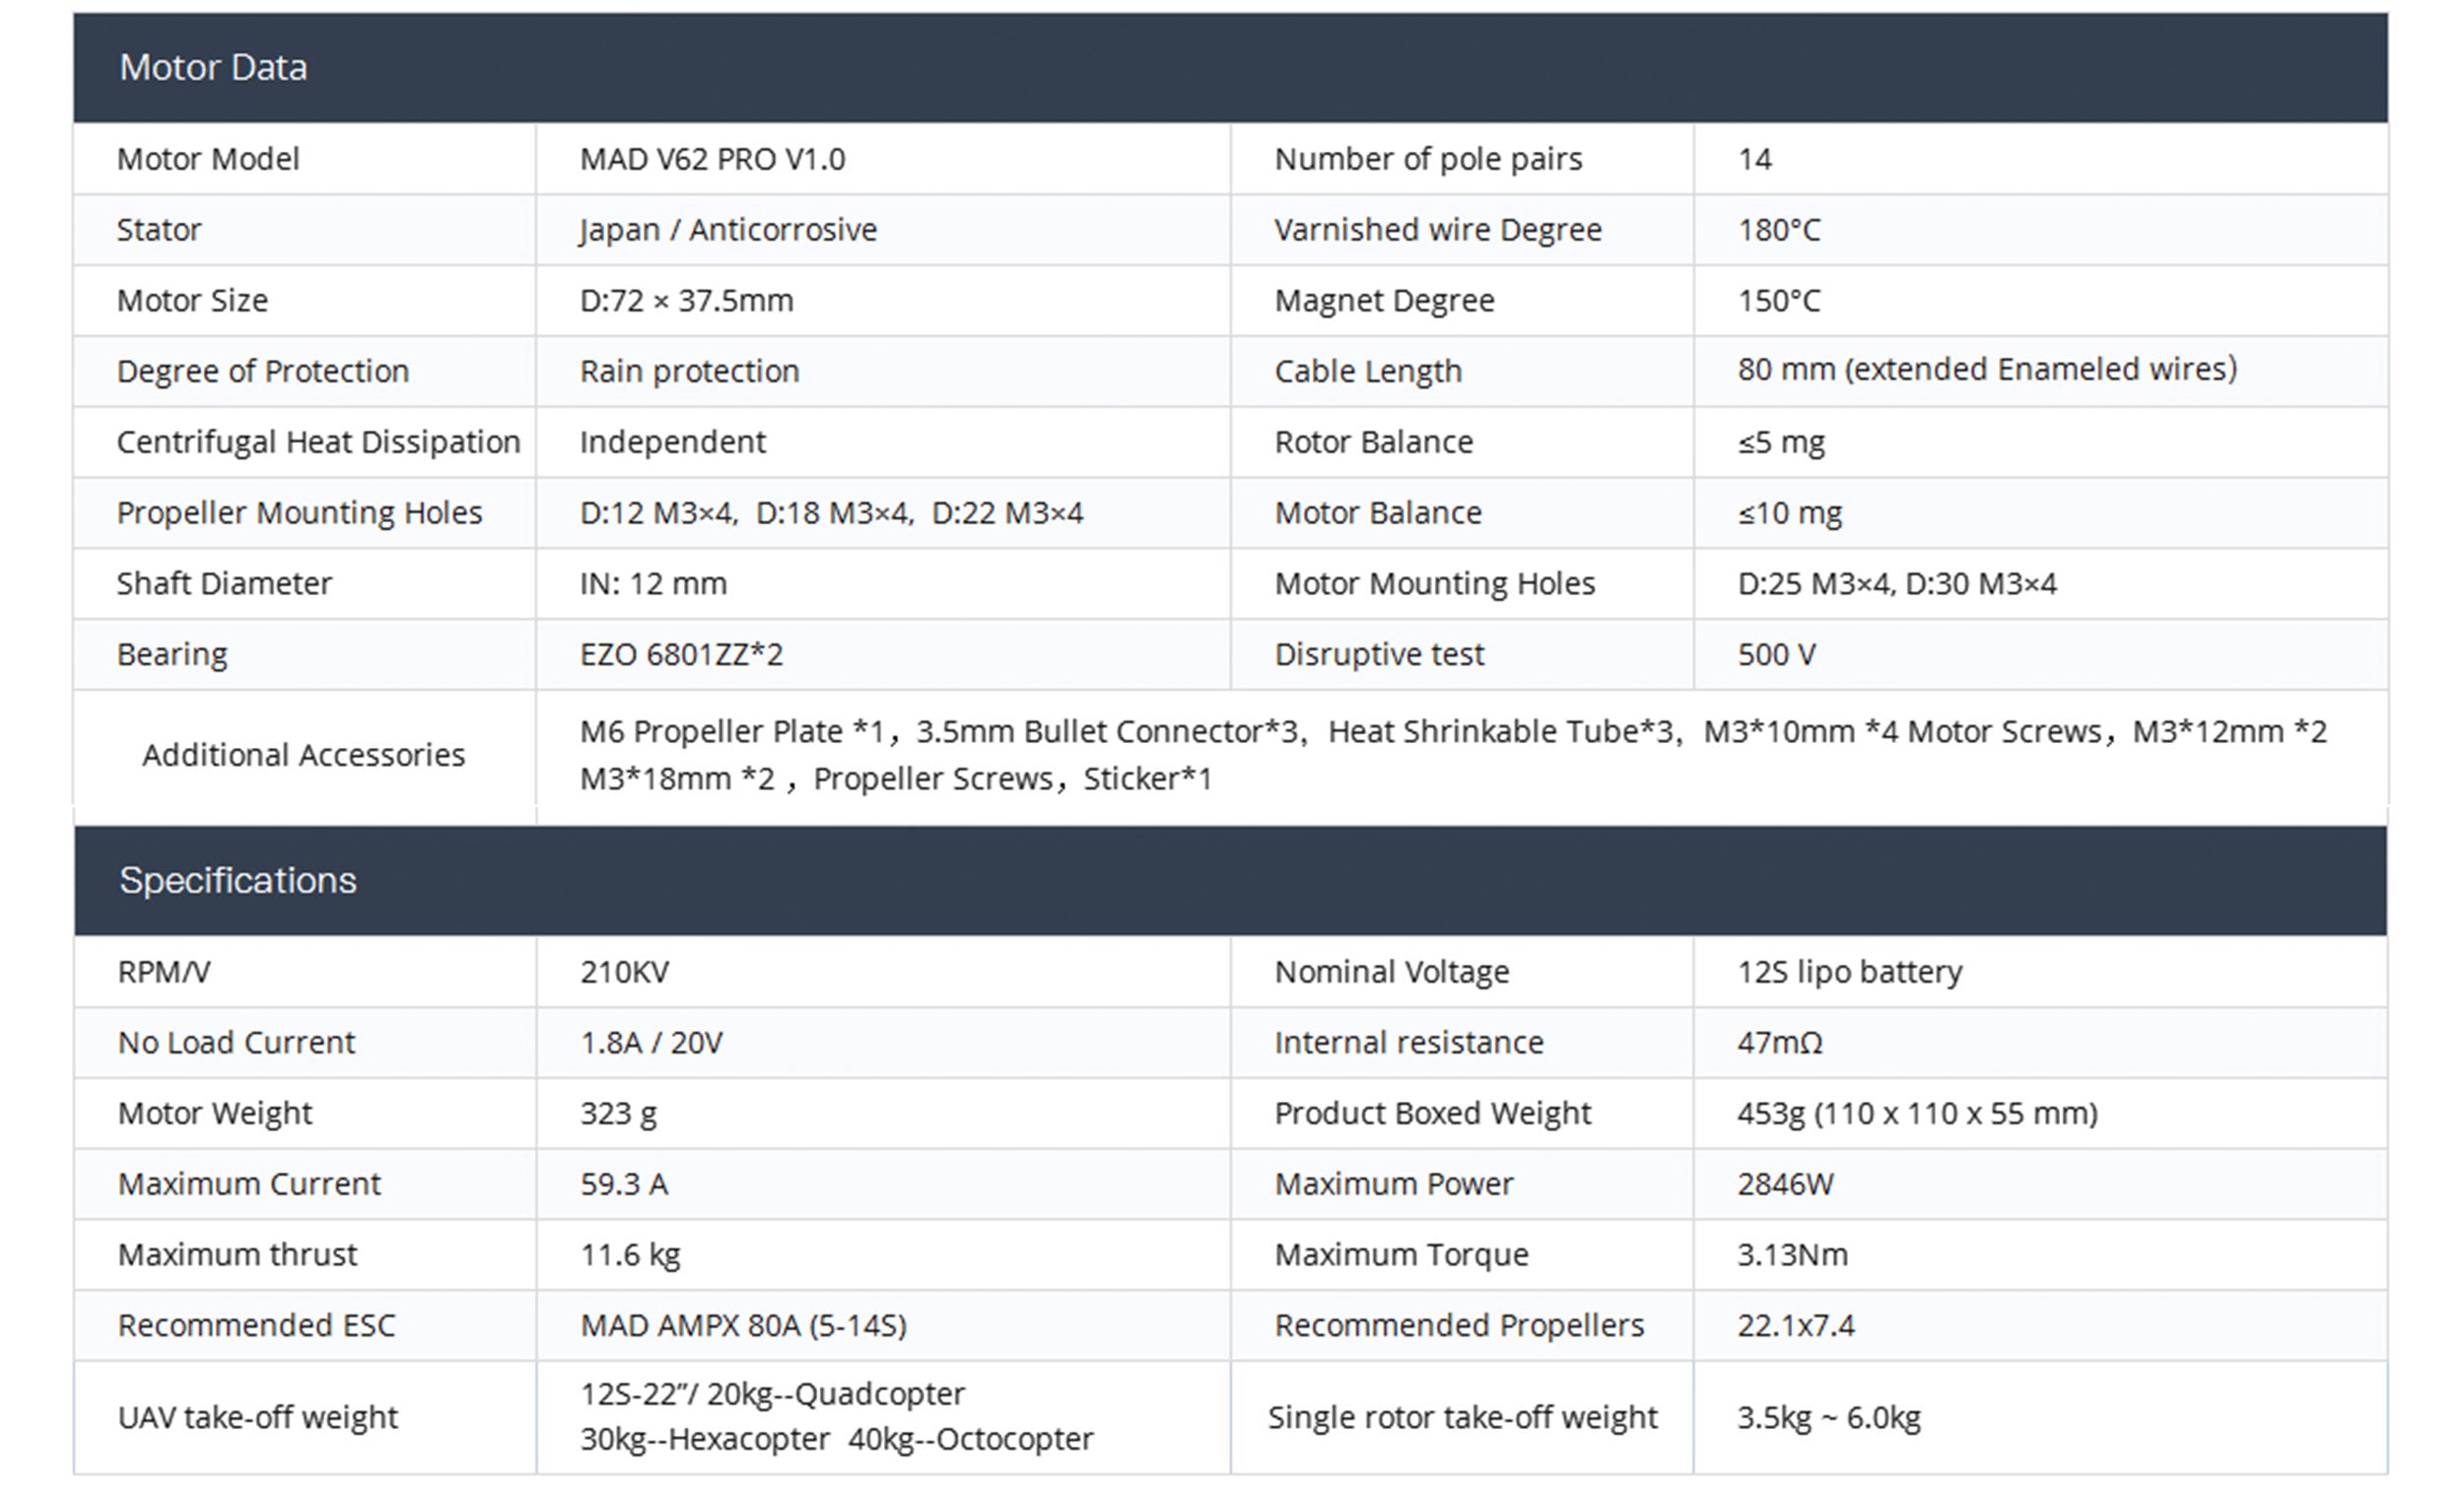The height and width of the screenshot is (1495, 2464).
Task: Select the MAD AMPX 80A recommended ESC
Action: point(743,1326)
